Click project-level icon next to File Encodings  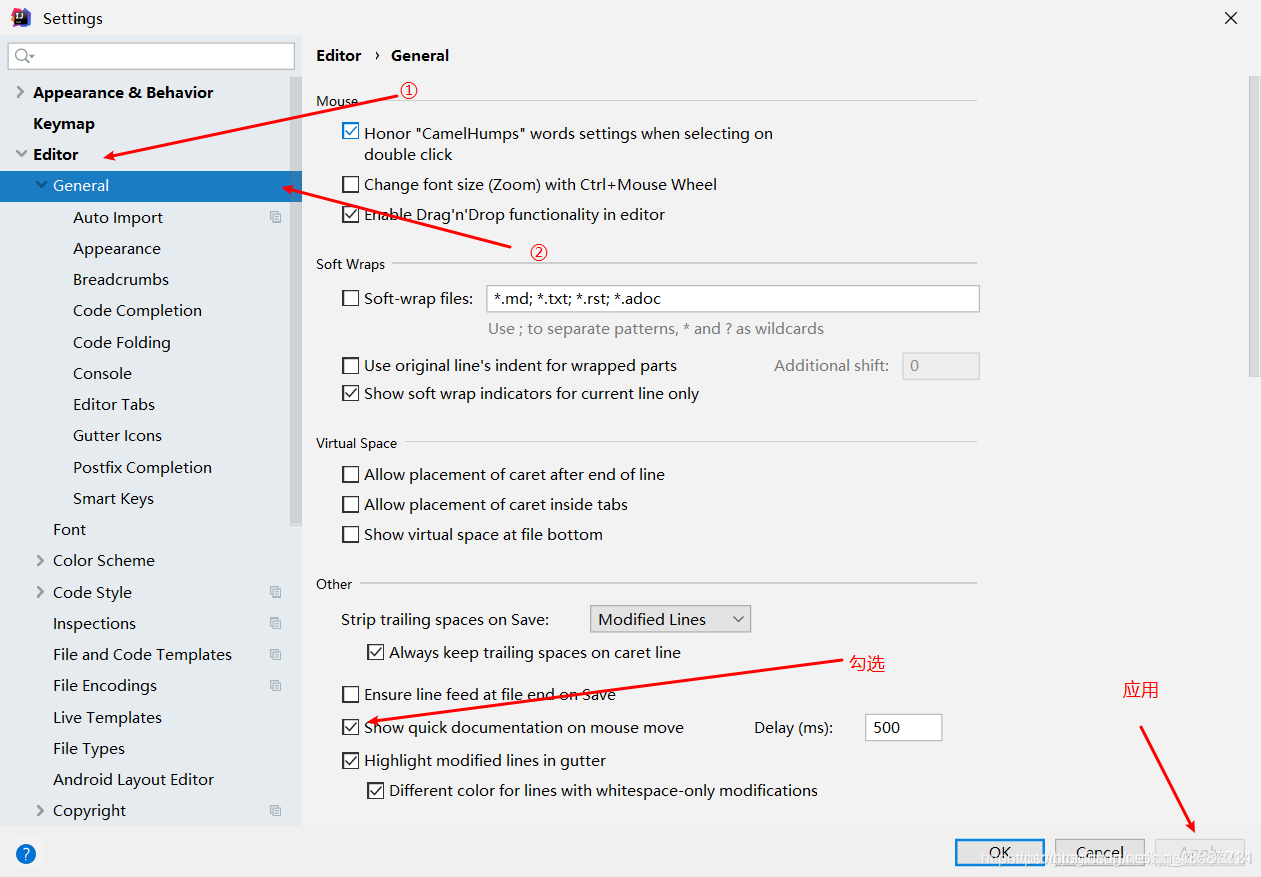(276, 685)
